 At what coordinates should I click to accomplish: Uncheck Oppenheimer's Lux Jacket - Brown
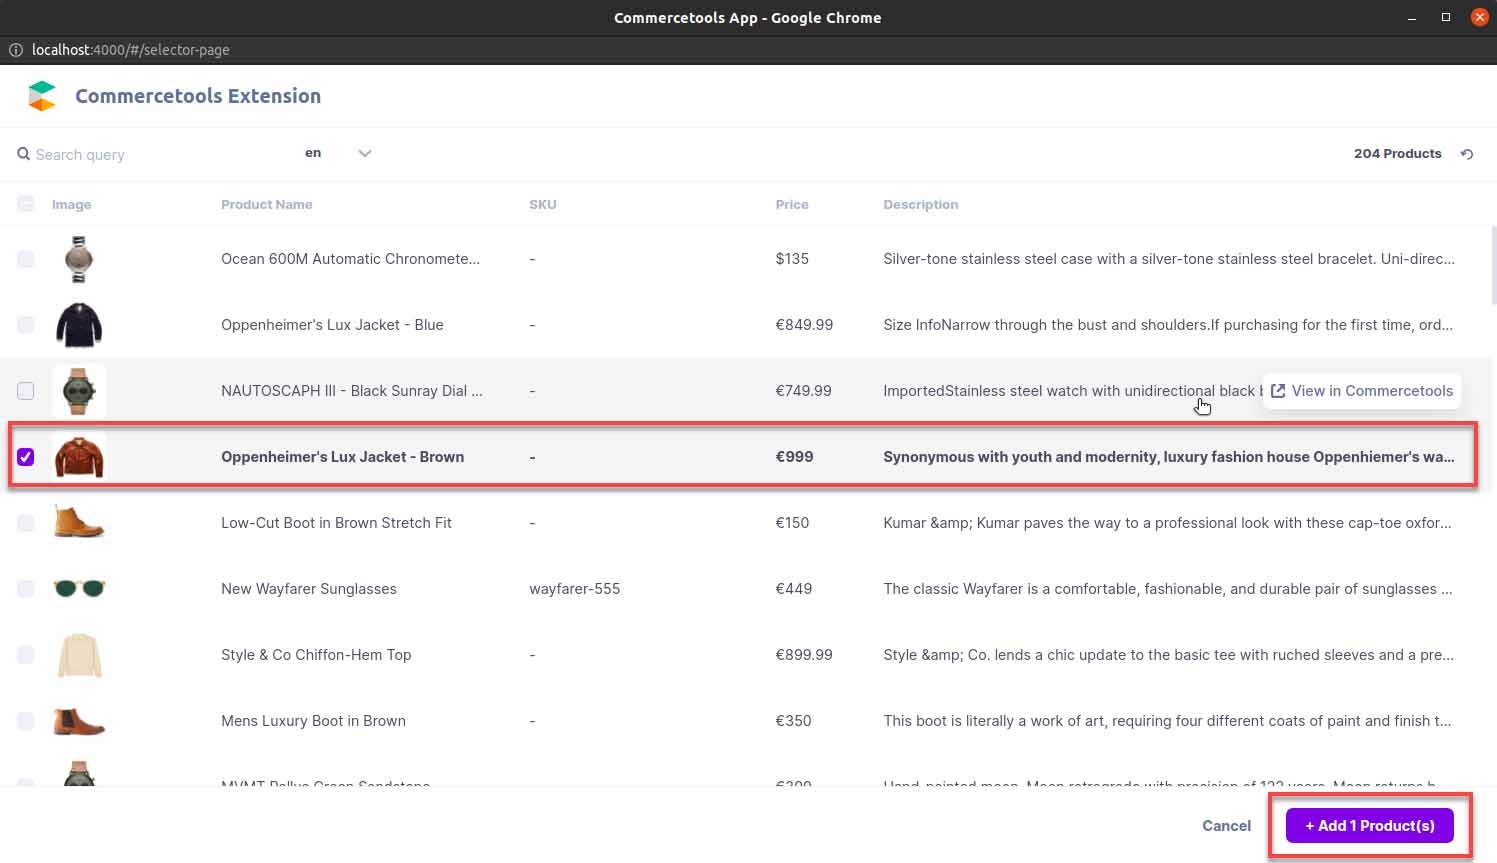26,457
